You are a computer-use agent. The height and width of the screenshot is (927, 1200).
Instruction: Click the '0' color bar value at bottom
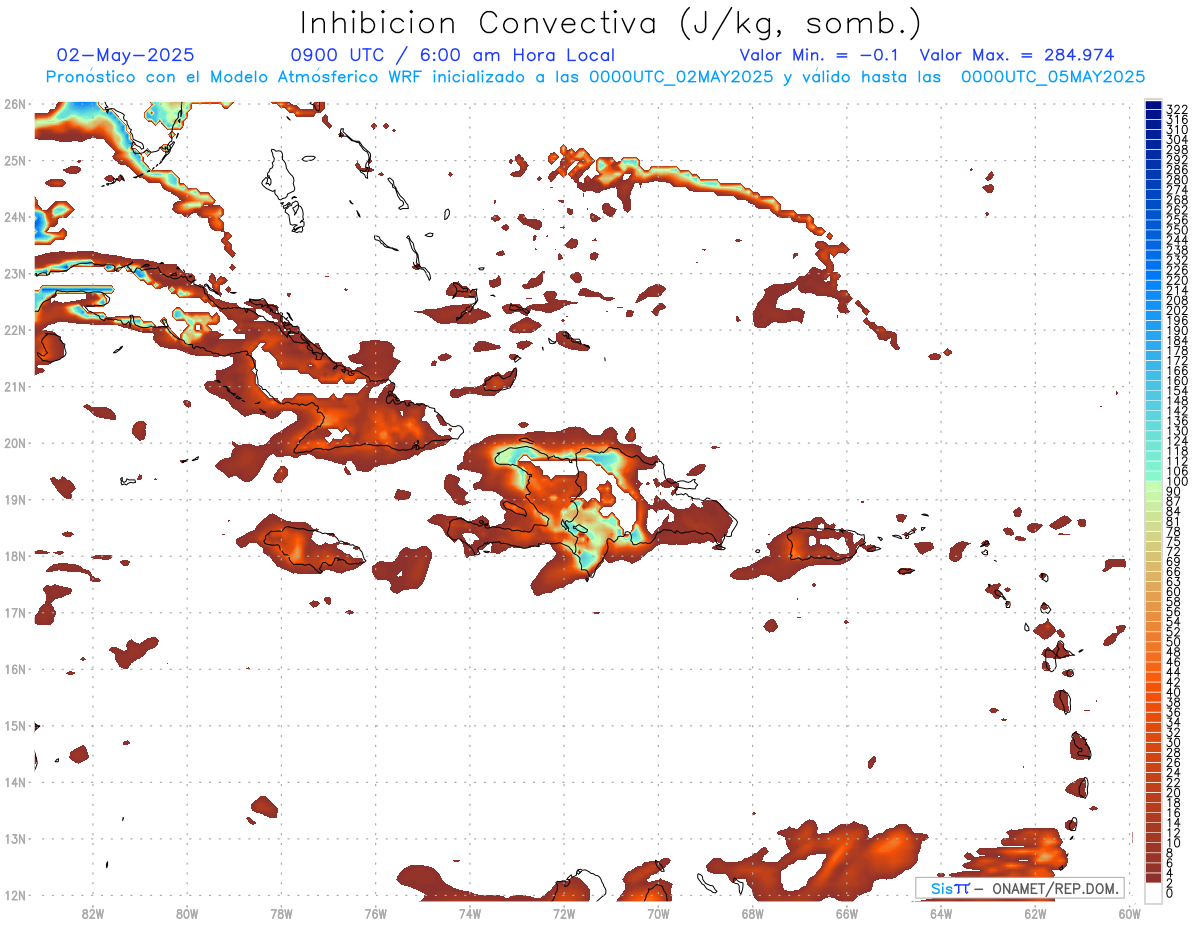(x=1170, y=893)
